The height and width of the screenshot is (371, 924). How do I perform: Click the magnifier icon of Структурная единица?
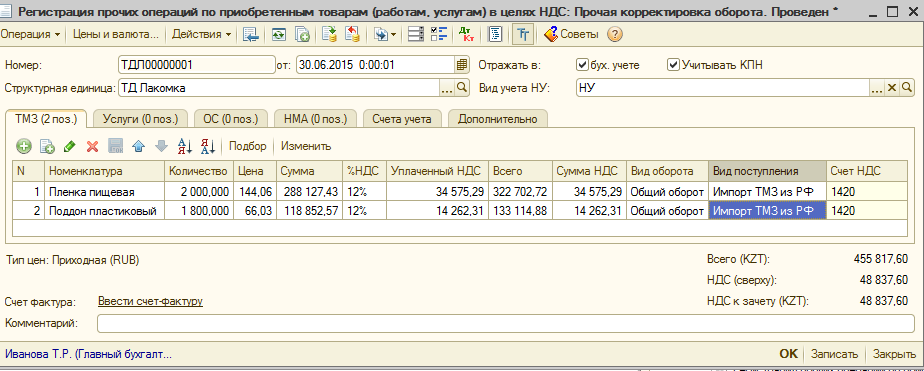462,88
